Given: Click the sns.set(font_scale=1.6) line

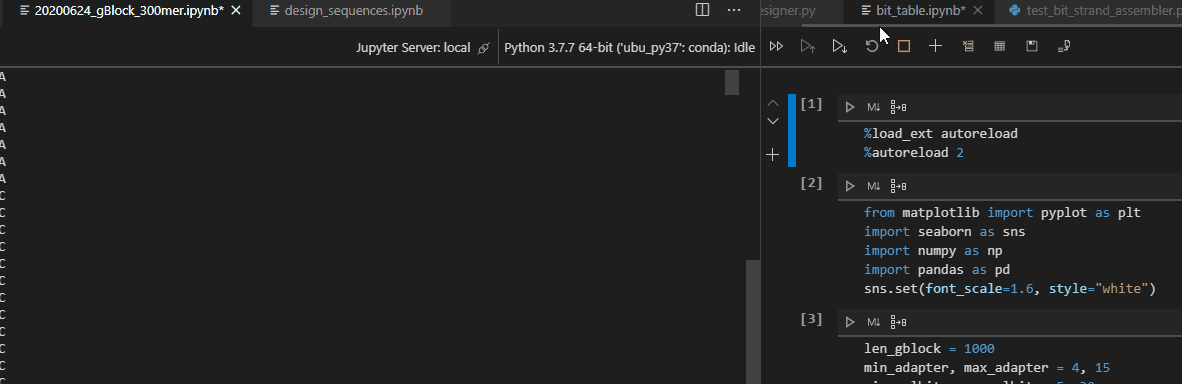Looking at the screenshot, I should pos(1009,288).
